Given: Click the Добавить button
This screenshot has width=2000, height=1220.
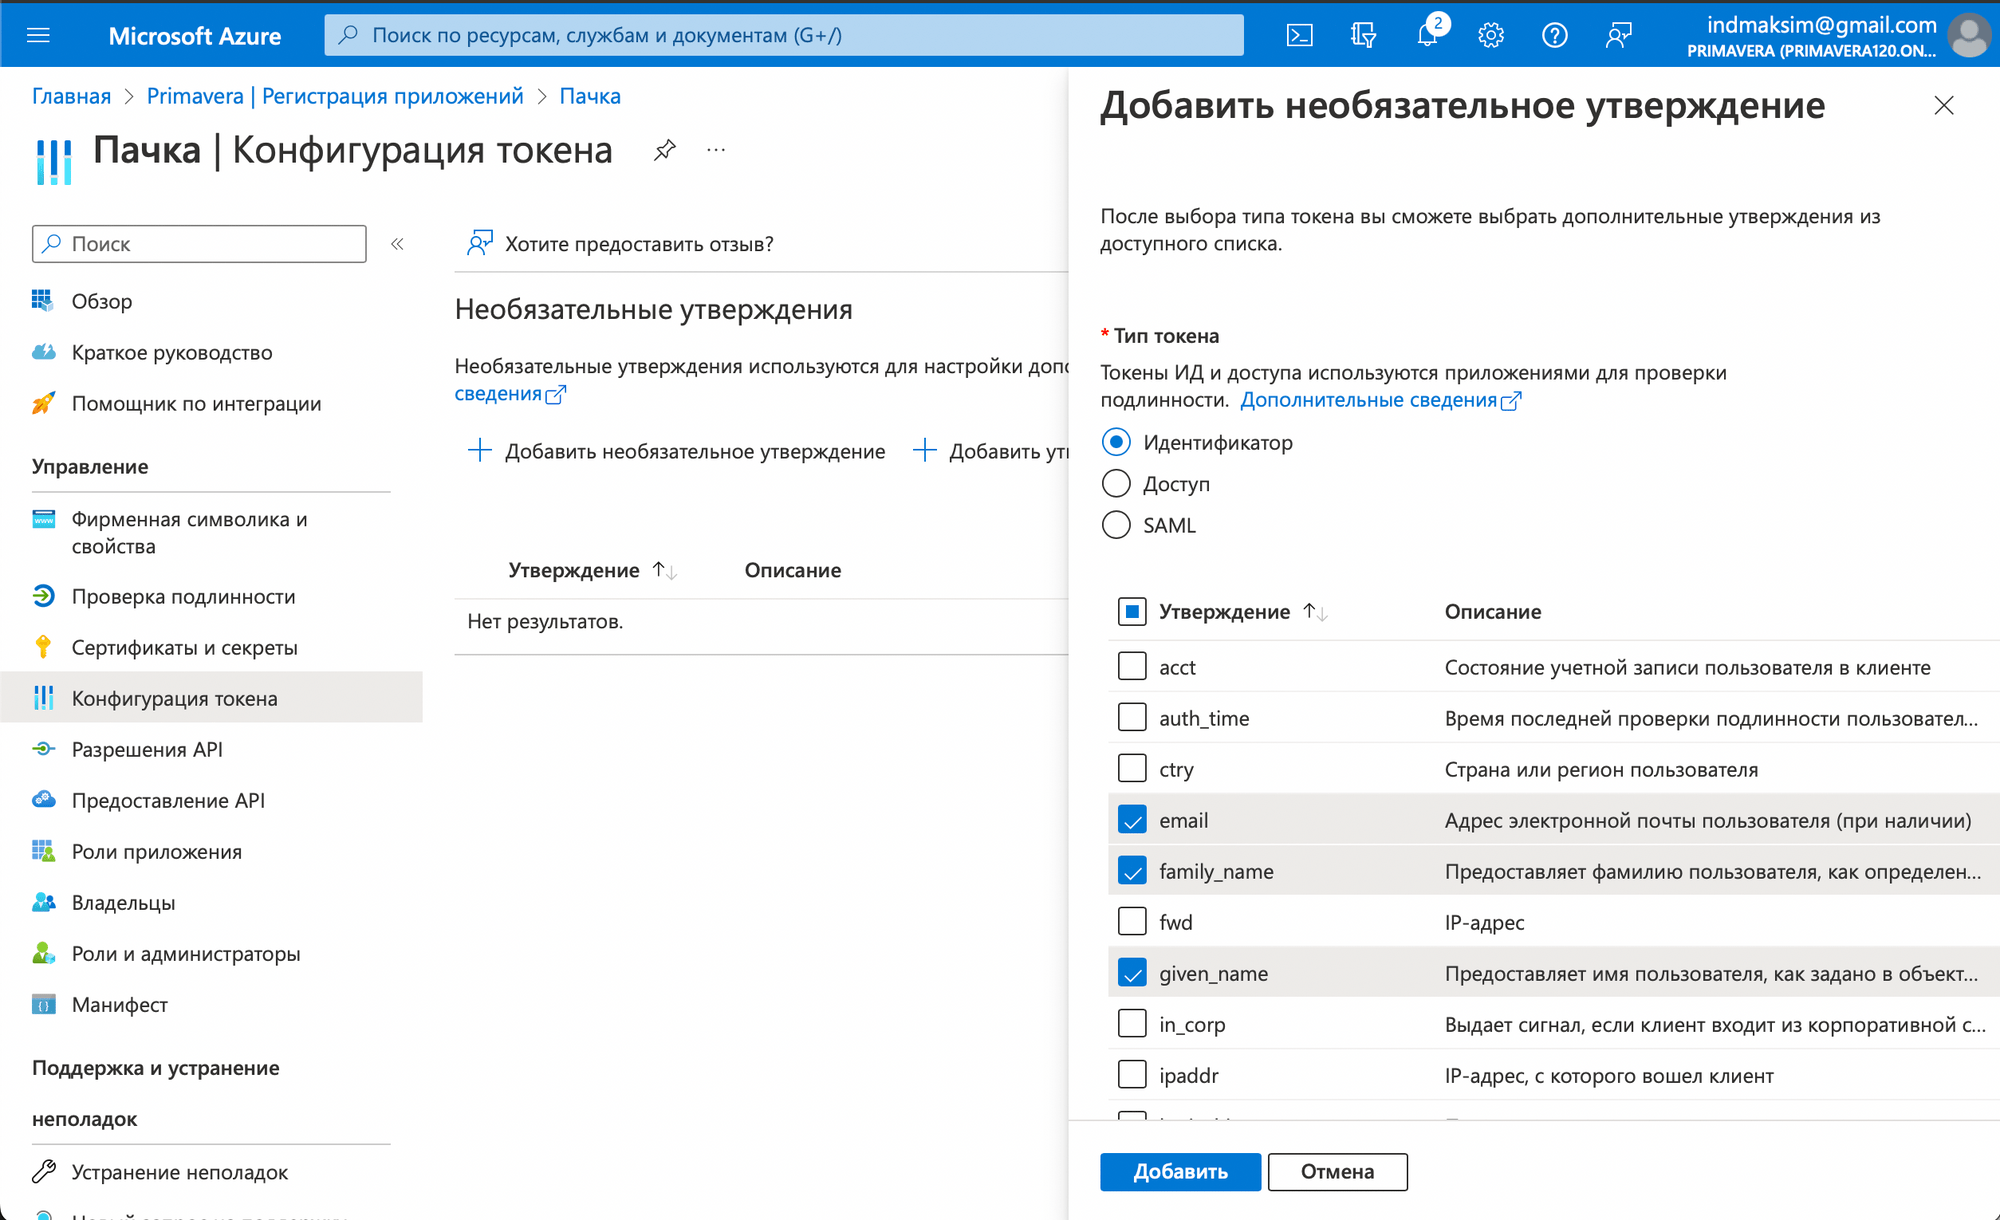Looking at the screenshot, I should [x=1180, y=1172].
